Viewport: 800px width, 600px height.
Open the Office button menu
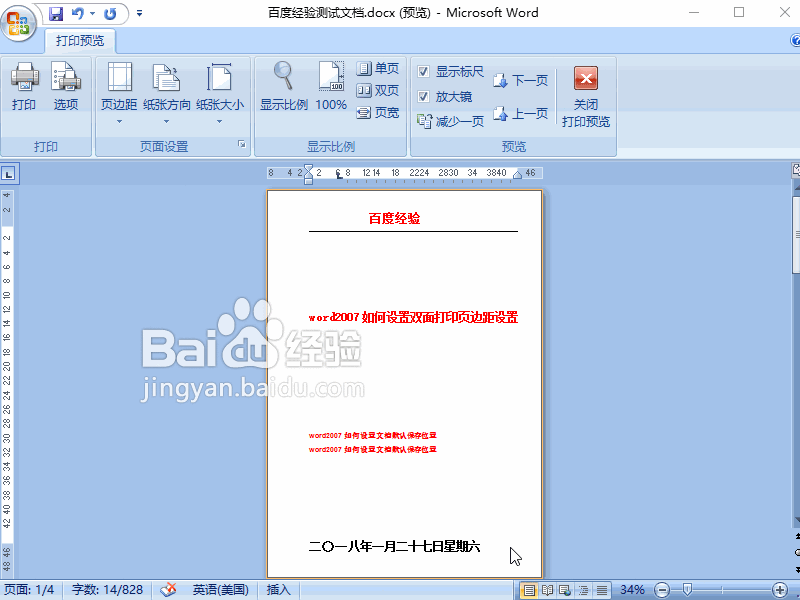tap(18, 22)
